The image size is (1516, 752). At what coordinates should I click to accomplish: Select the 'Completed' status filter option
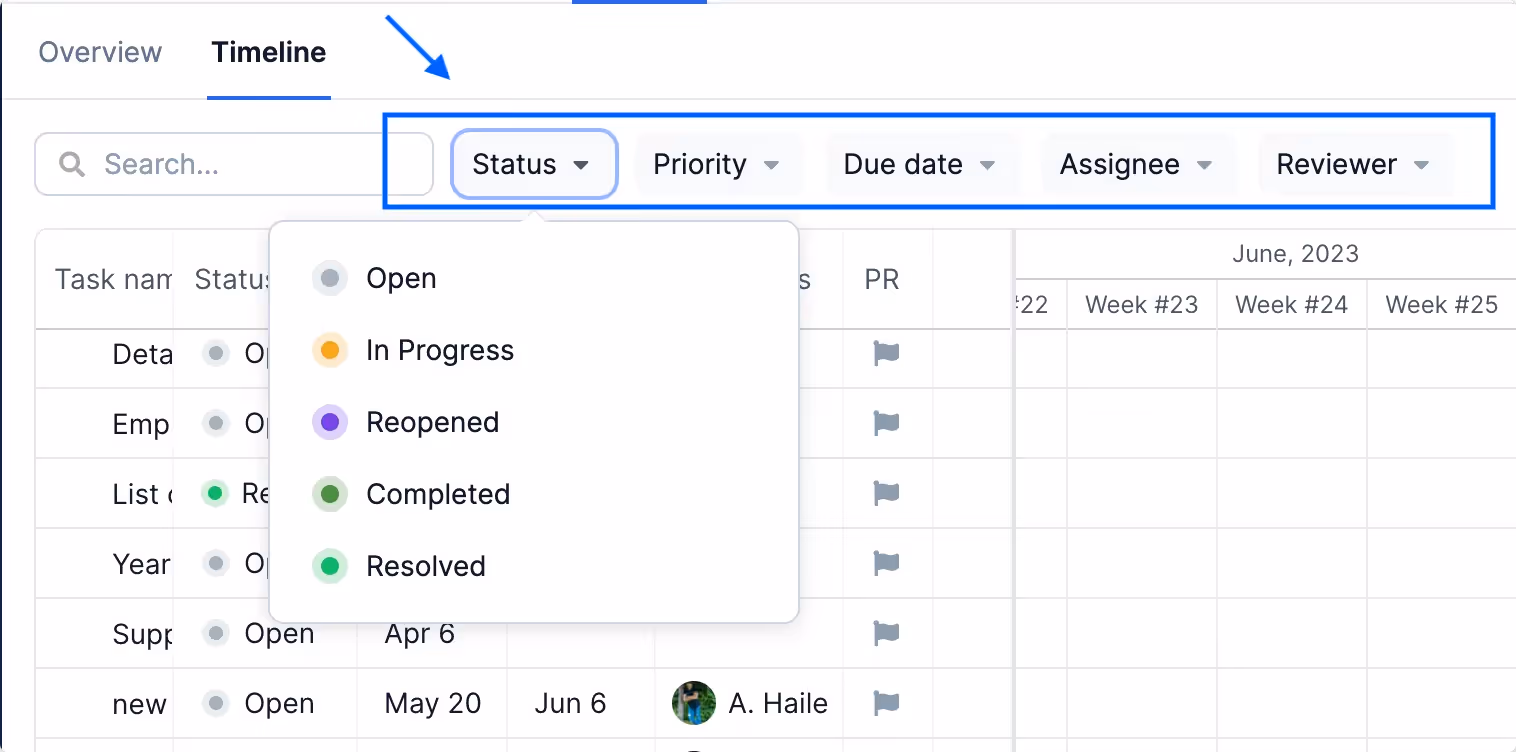pos(438,494)
